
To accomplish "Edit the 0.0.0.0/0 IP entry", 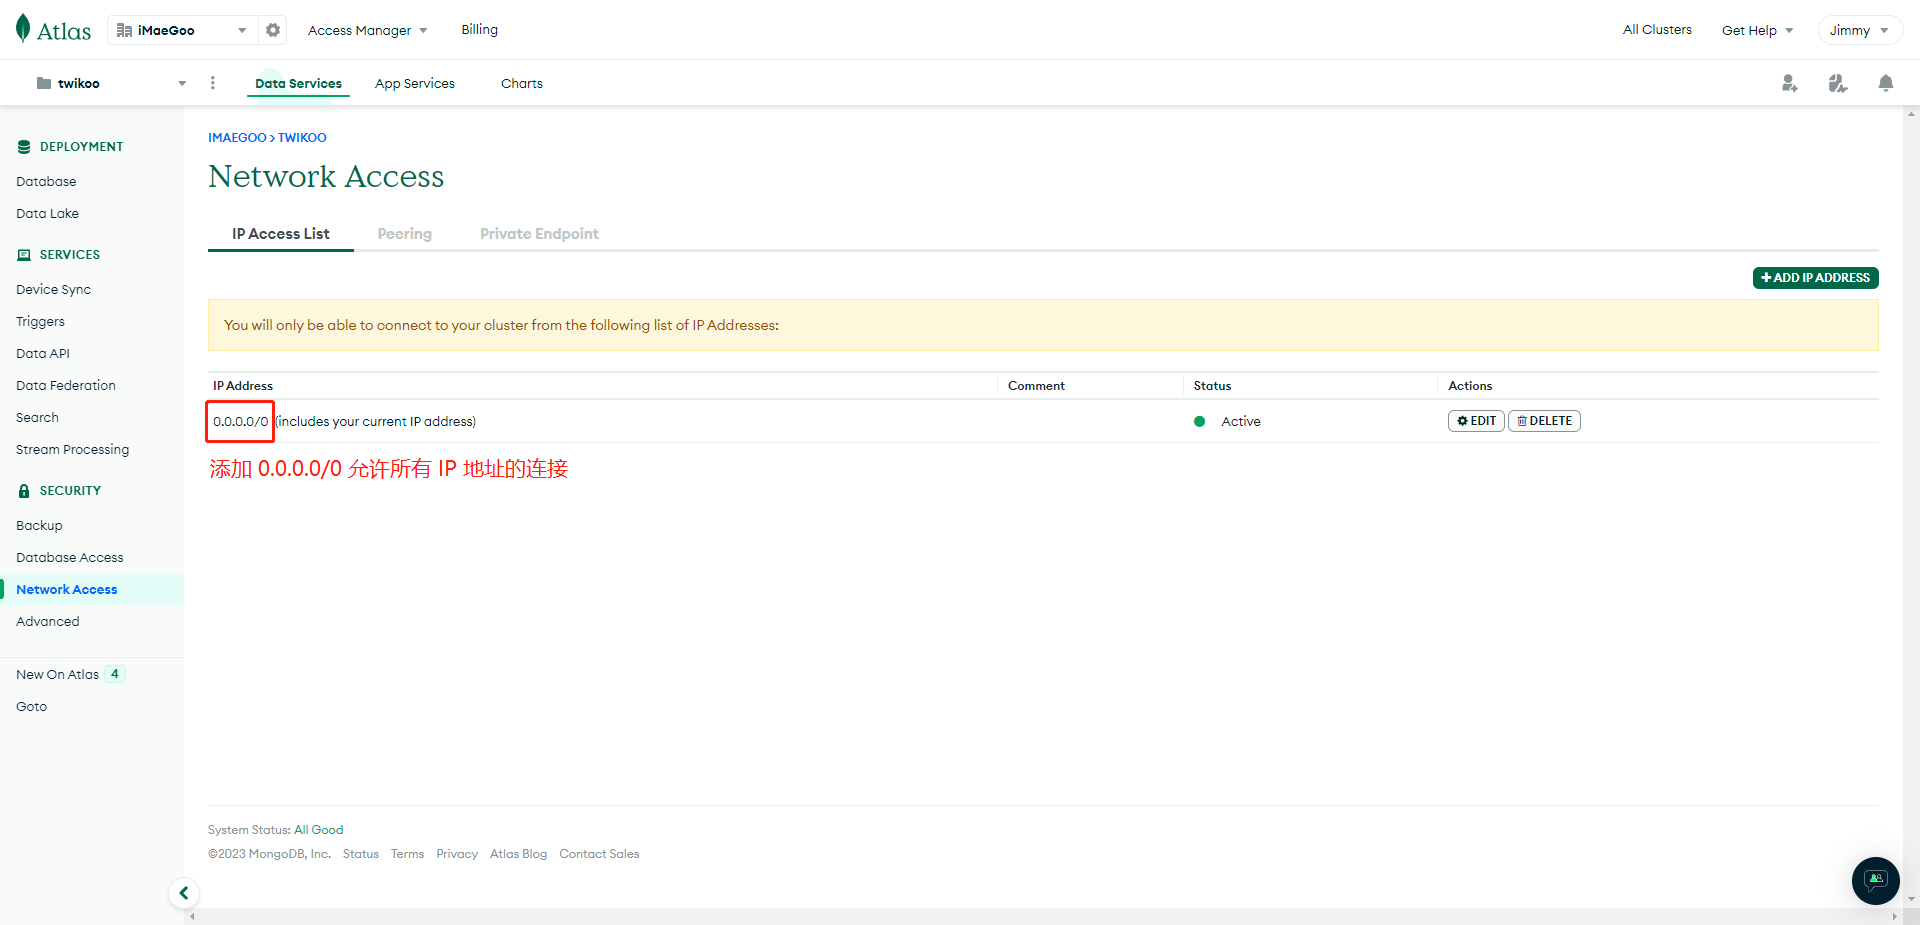I will pos(1476,421).
